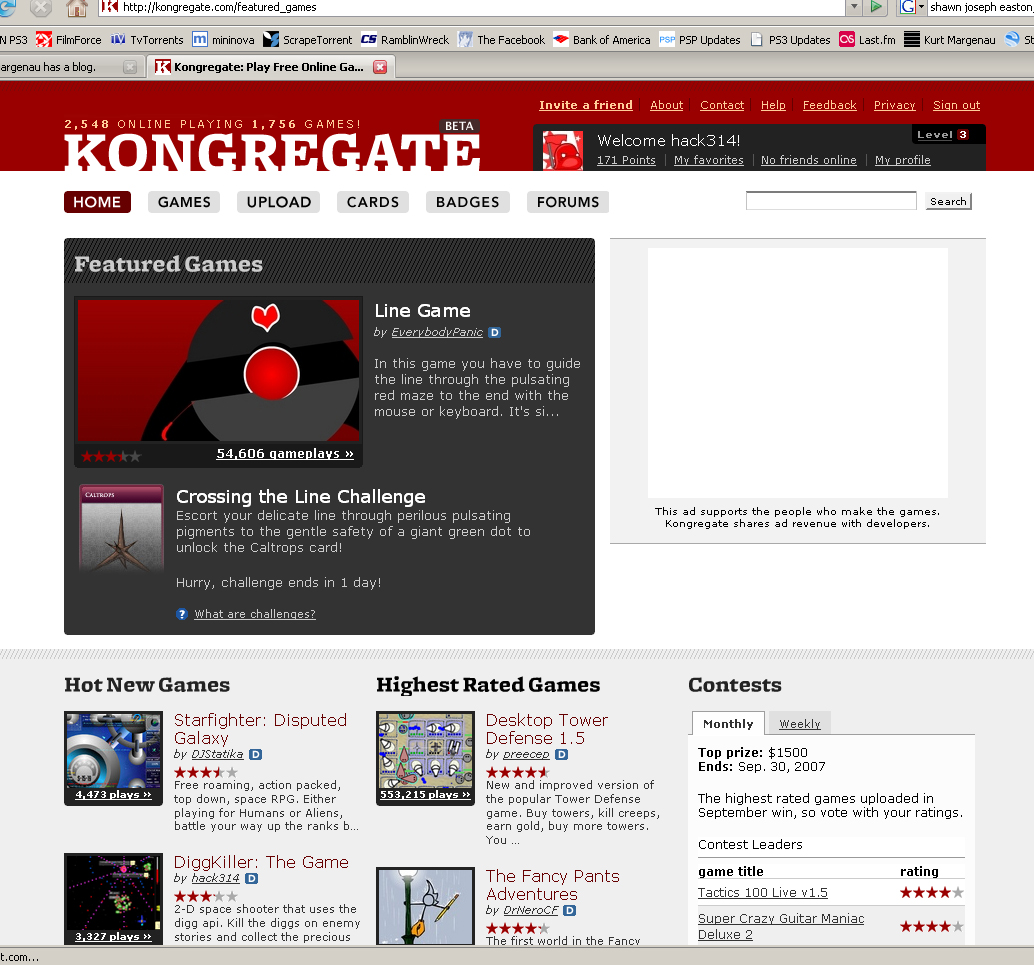Open the Invite a friend link
The height and width of the screenshot is (965, 1034).
586,105
